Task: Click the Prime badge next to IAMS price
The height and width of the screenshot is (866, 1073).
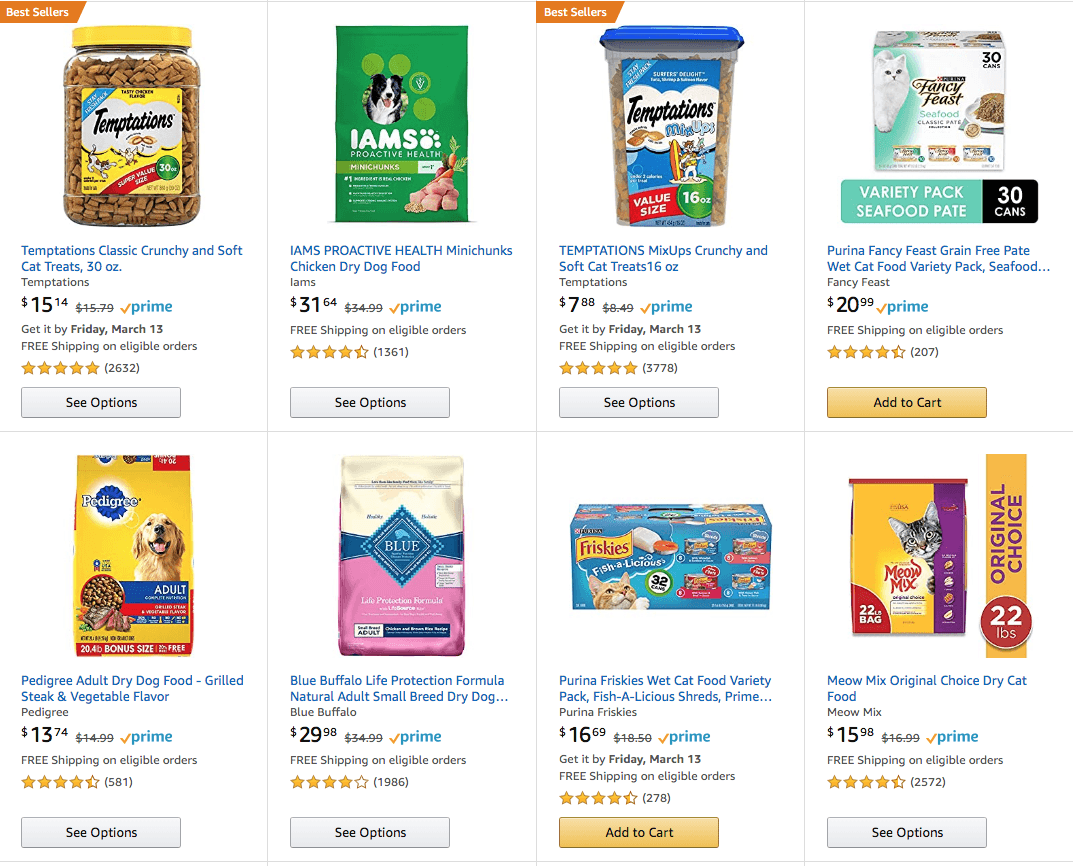Action: [415, 306]
